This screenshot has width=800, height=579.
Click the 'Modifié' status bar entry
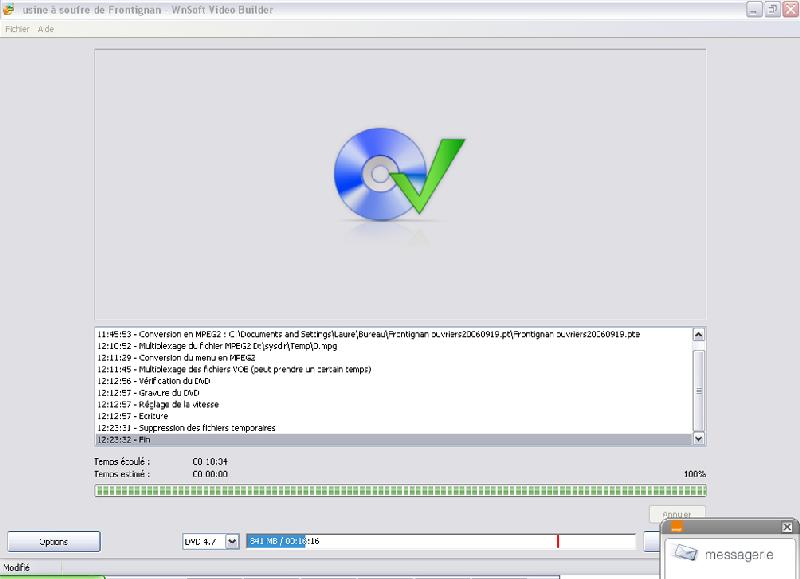(x=16, y=567)
